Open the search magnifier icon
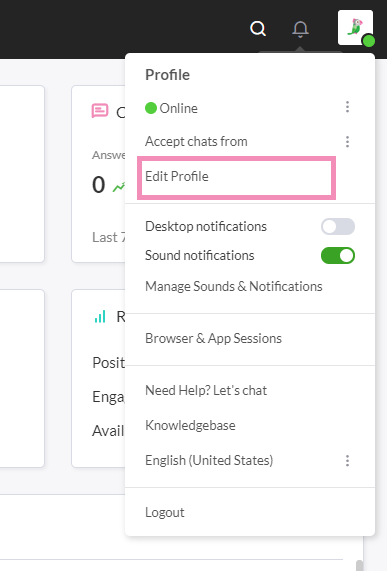The image size is (387, 571). point(258,28)
